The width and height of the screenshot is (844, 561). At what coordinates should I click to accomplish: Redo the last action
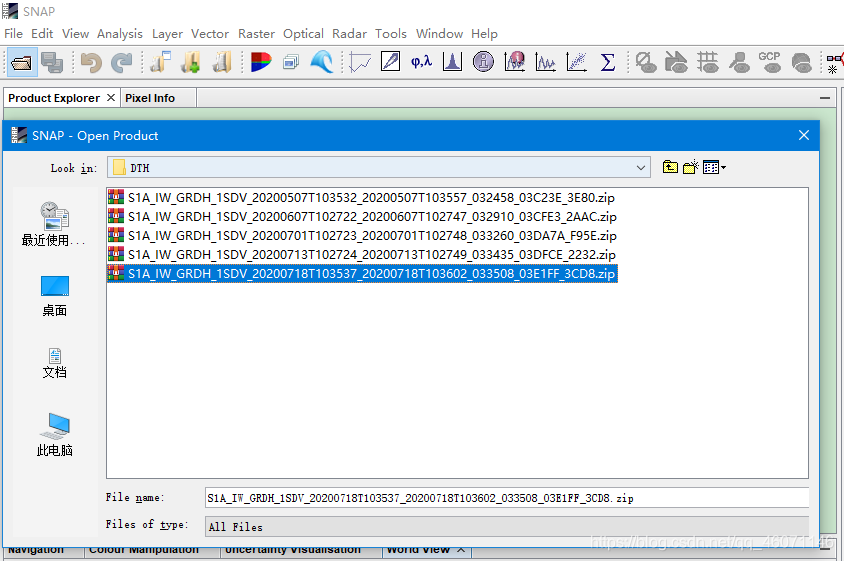(x=122, y=62)
